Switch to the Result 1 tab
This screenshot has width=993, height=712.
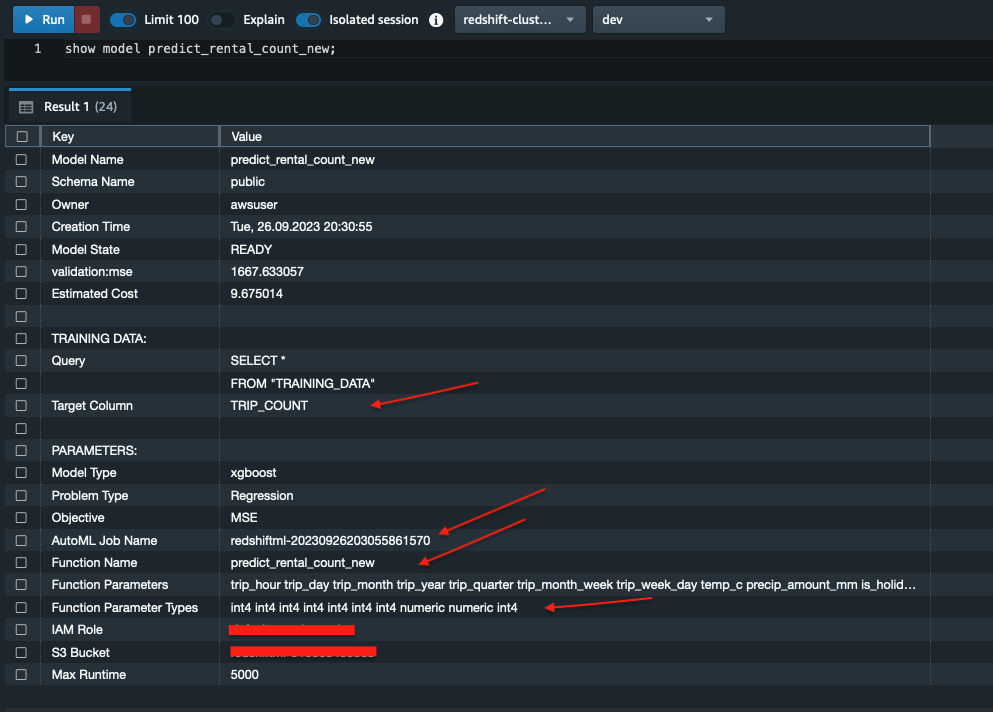(x=70, y=106)
